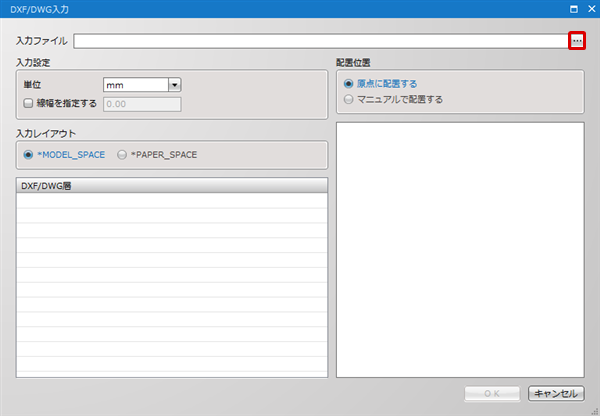
Task: Click the 0.00 line width input field
Action: coord(141,103)
